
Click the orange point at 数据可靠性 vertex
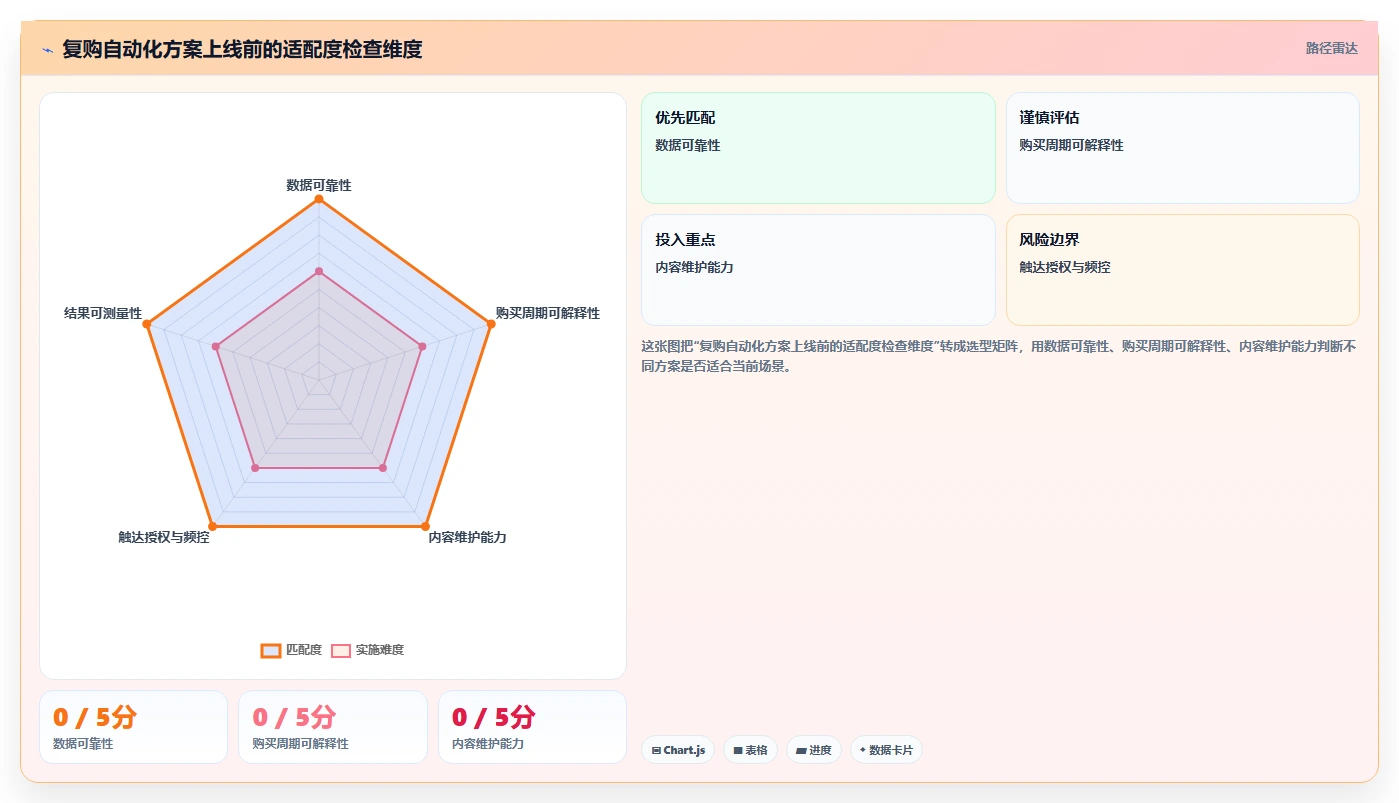click(x=319, y=199)
